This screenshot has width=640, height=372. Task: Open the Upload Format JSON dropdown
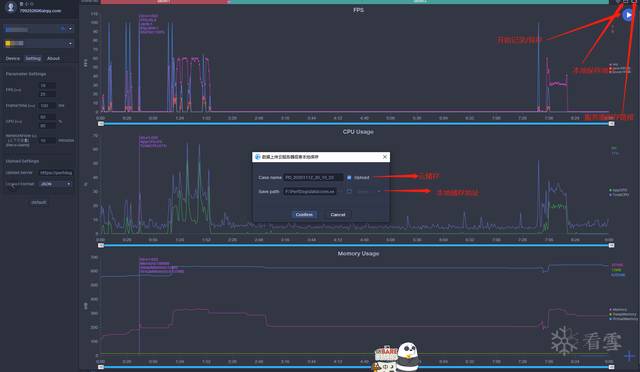[x=56, y=184]
